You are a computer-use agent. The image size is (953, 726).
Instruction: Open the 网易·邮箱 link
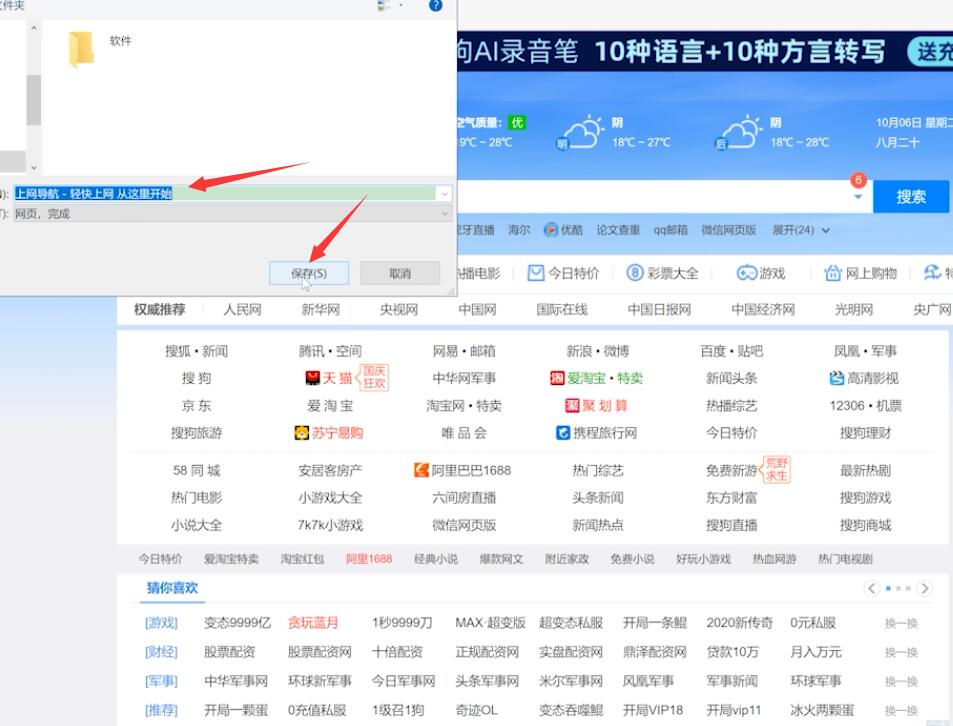coord(464,351)
